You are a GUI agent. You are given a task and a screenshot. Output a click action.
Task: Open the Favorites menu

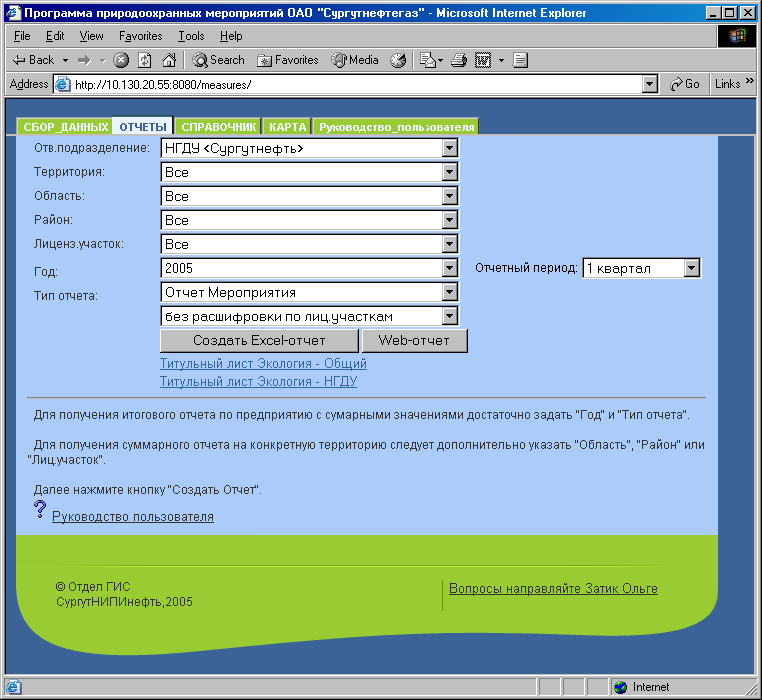pyautogui.click(x=140, y=36)
